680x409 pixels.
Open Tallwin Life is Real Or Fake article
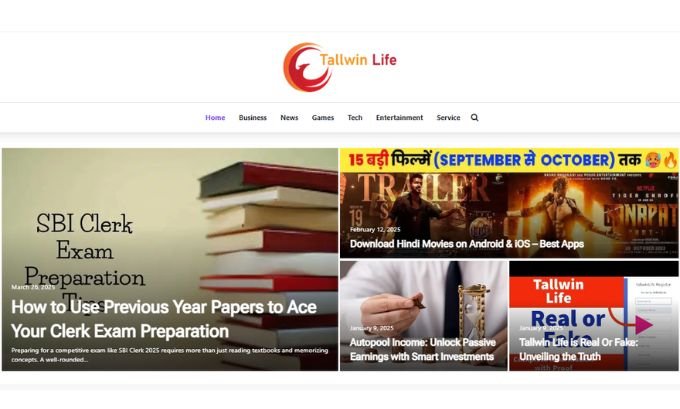(x=579, y=349)
